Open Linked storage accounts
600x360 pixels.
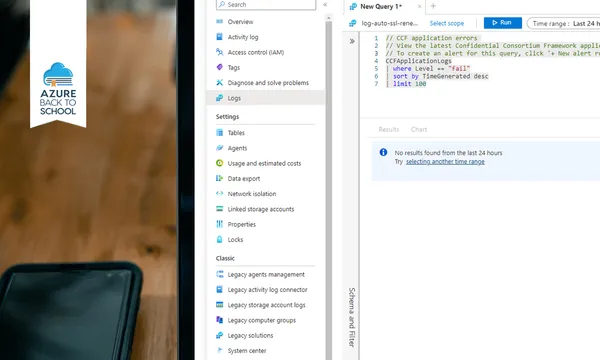pyautogui.click(x=261, y=209)
